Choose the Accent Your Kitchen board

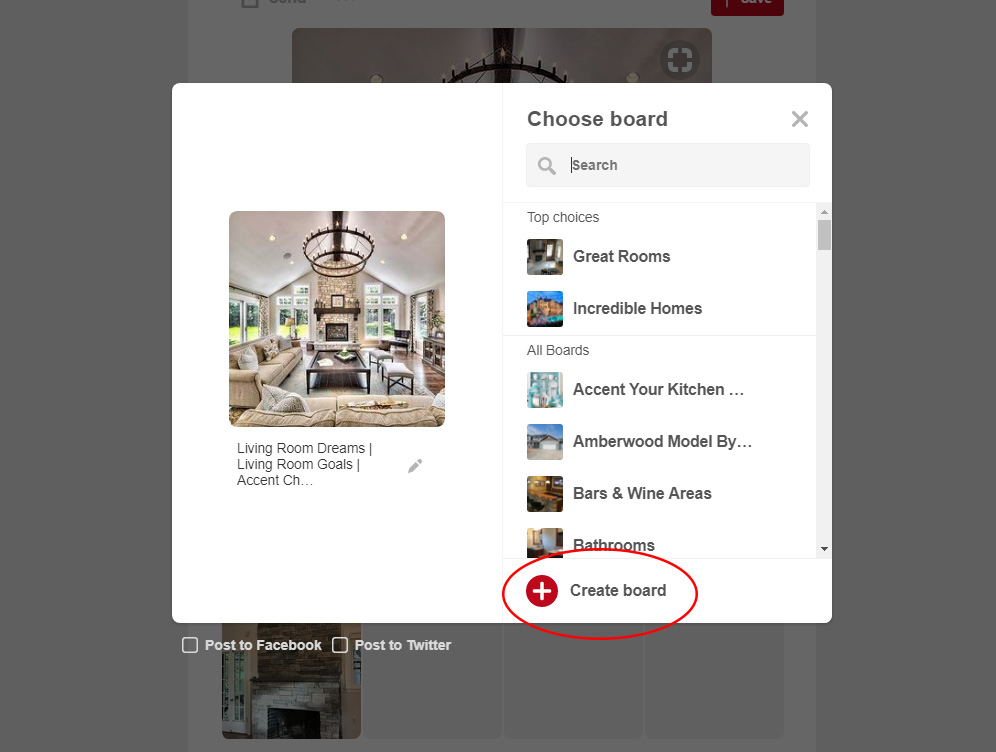(x=658, y=390)
